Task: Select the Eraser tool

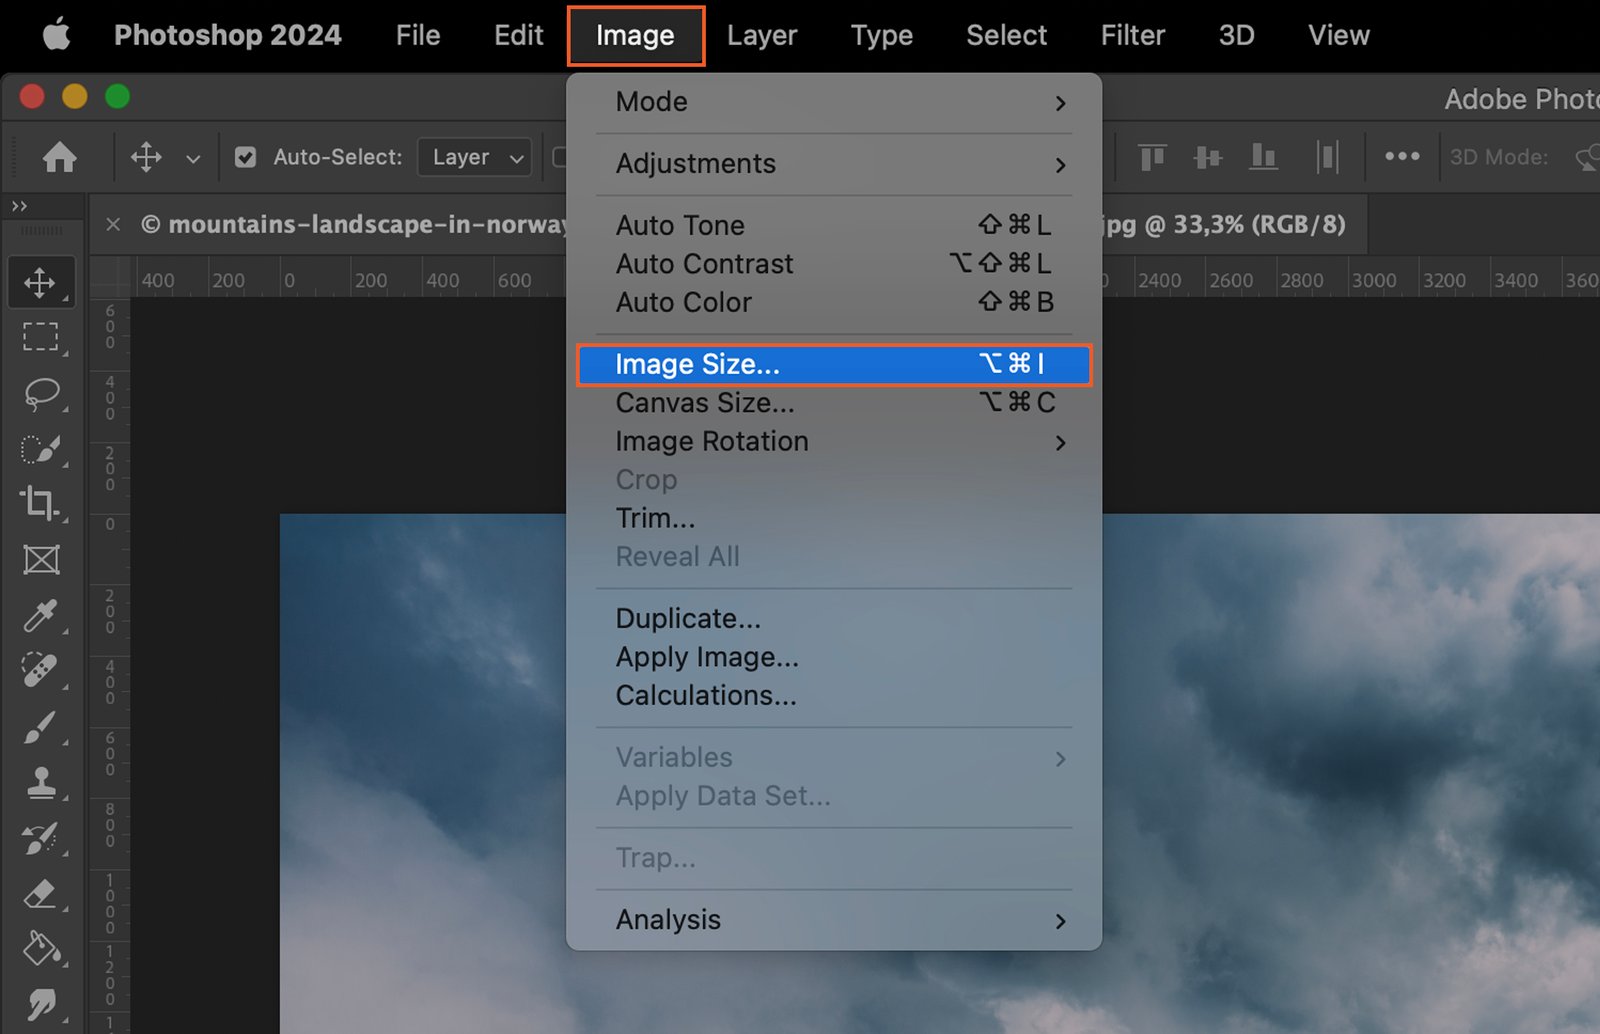Action: click(40, 893)
